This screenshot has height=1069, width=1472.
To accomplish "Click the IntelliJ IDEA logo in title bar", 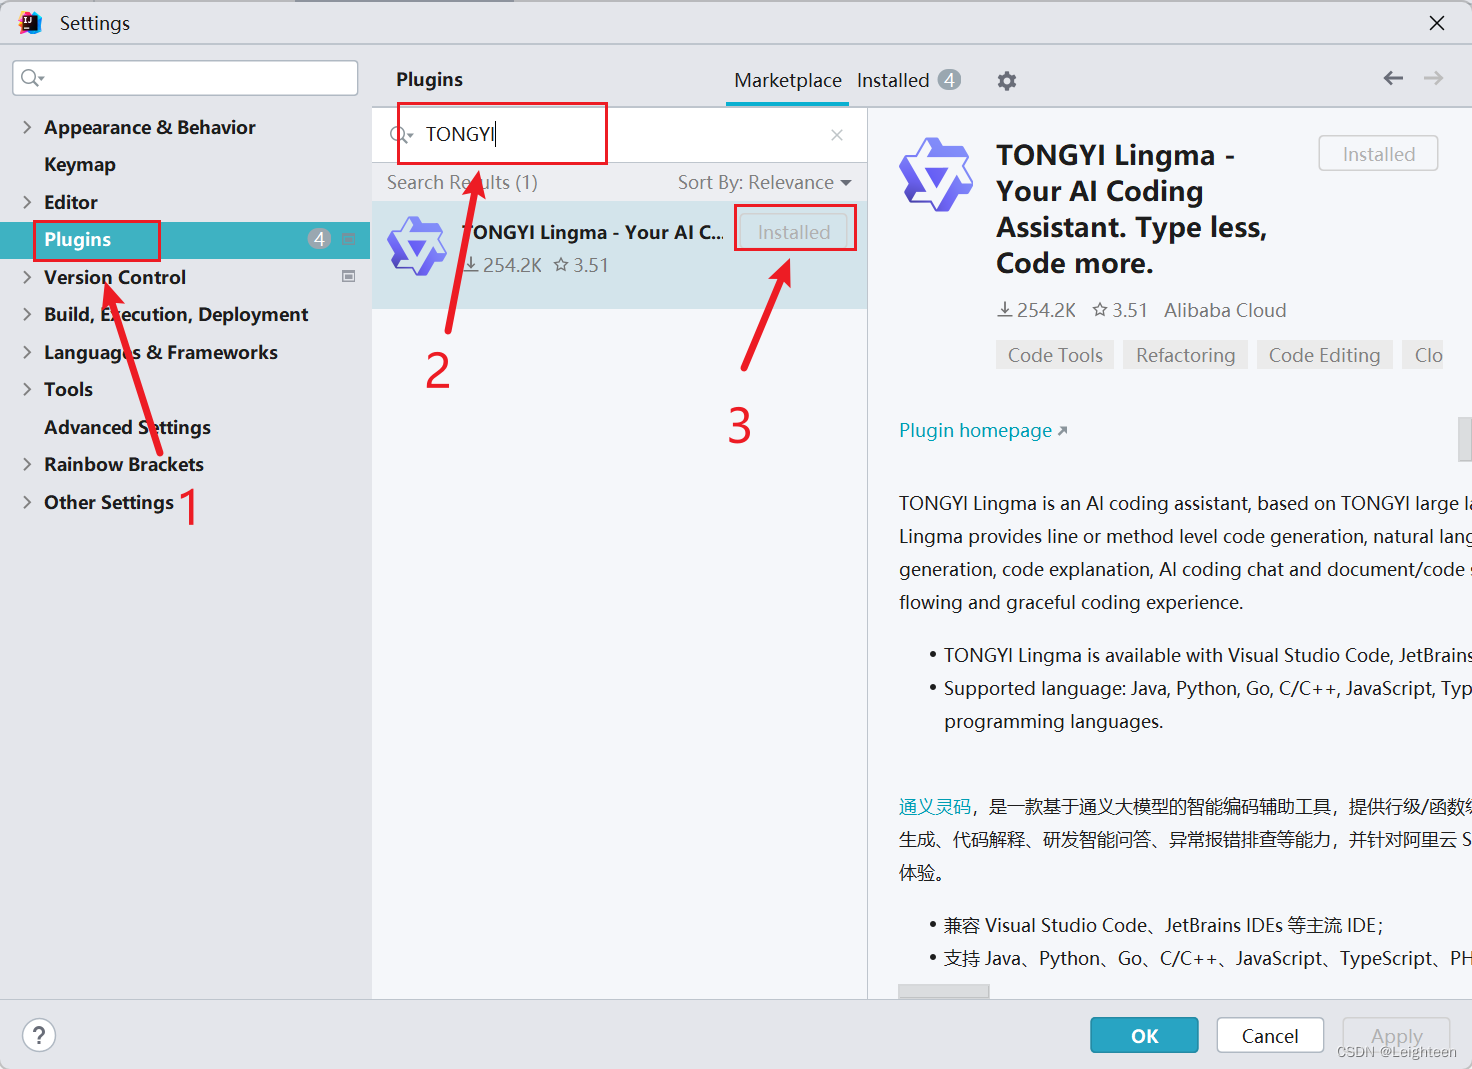I will tap(30, 22).
